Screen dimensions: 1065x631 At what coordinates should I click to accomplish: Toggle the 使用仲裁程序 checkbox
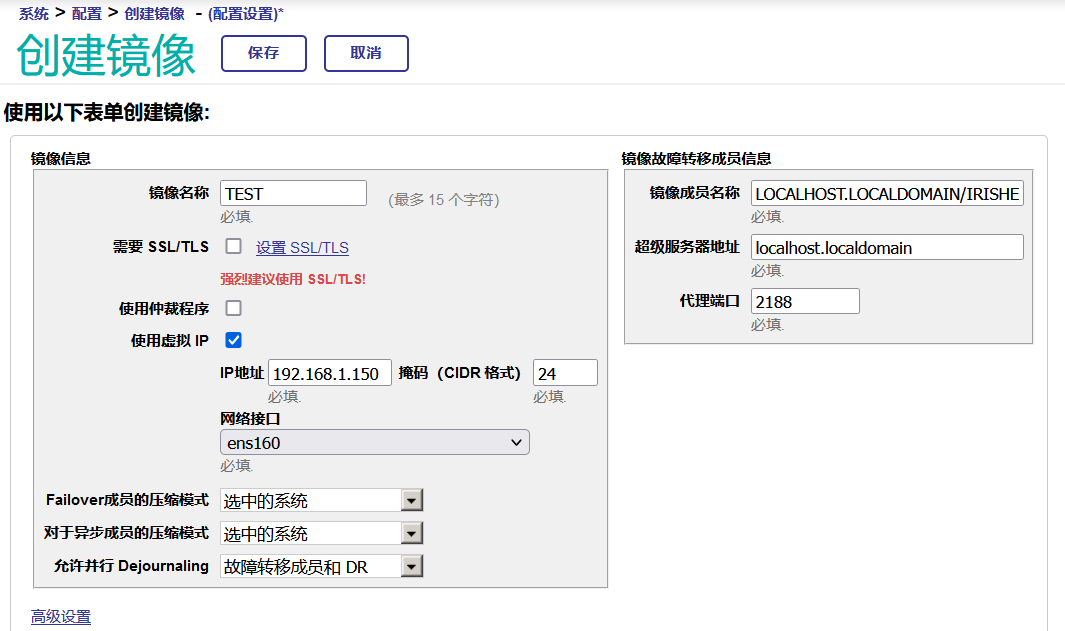coord(234,308)
